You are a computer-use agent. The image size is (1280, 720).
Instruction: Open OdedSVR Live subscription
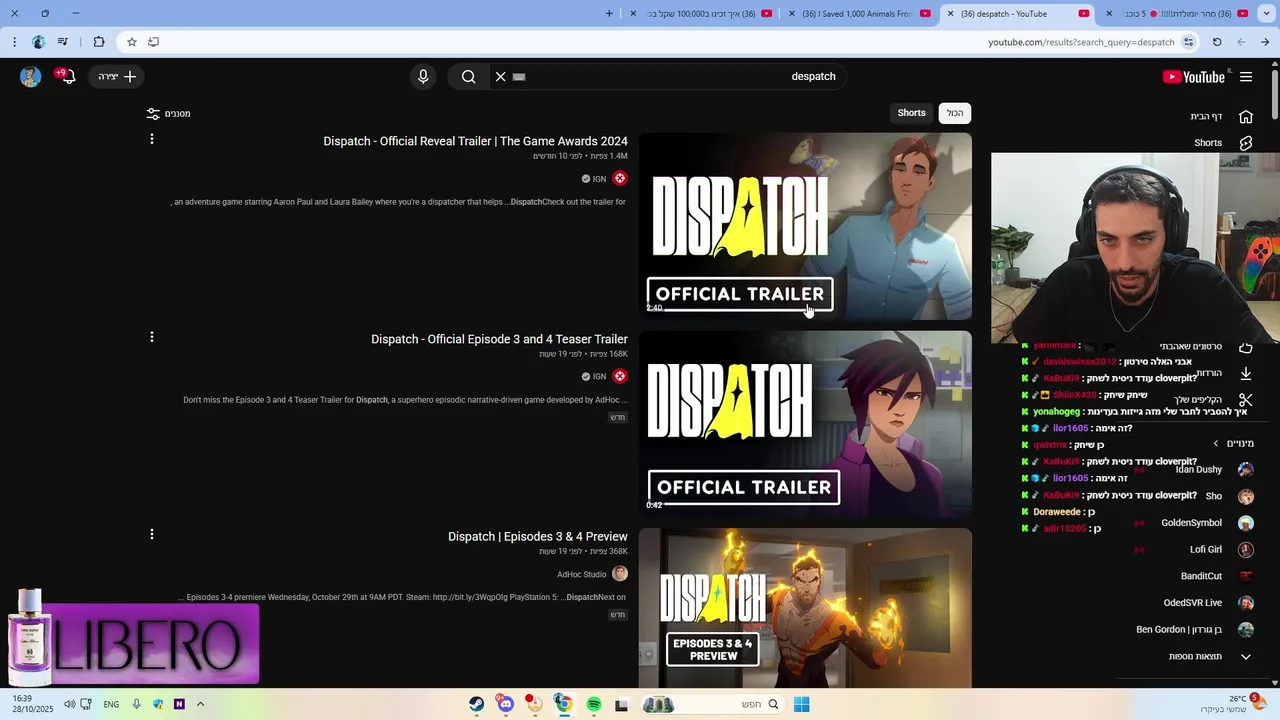[x=1208, y=603]
